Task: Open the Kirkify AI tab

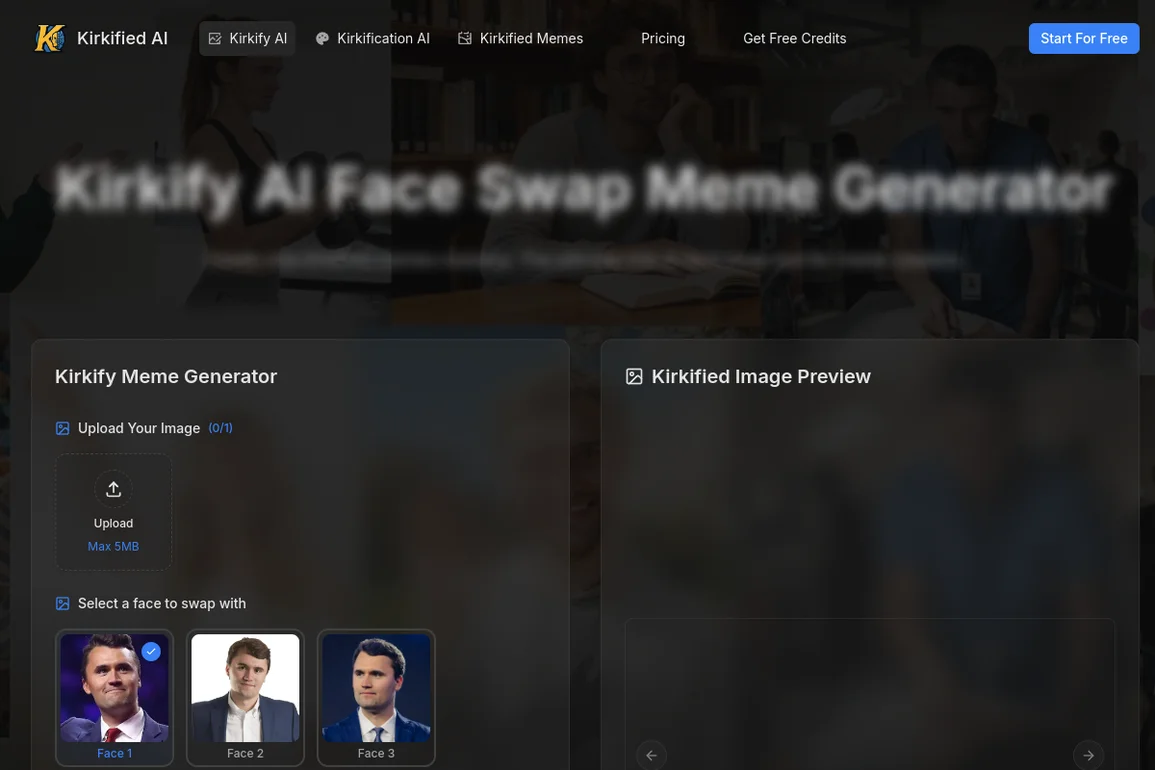Action: pyautogui.click(x=248, y=38)
